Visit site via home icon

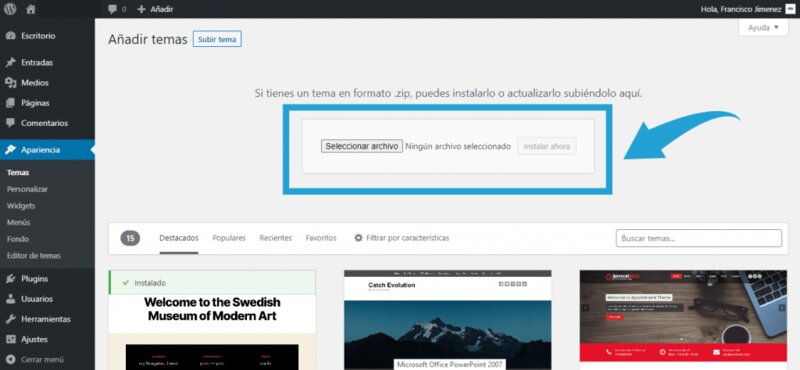[x=31, y=9]
